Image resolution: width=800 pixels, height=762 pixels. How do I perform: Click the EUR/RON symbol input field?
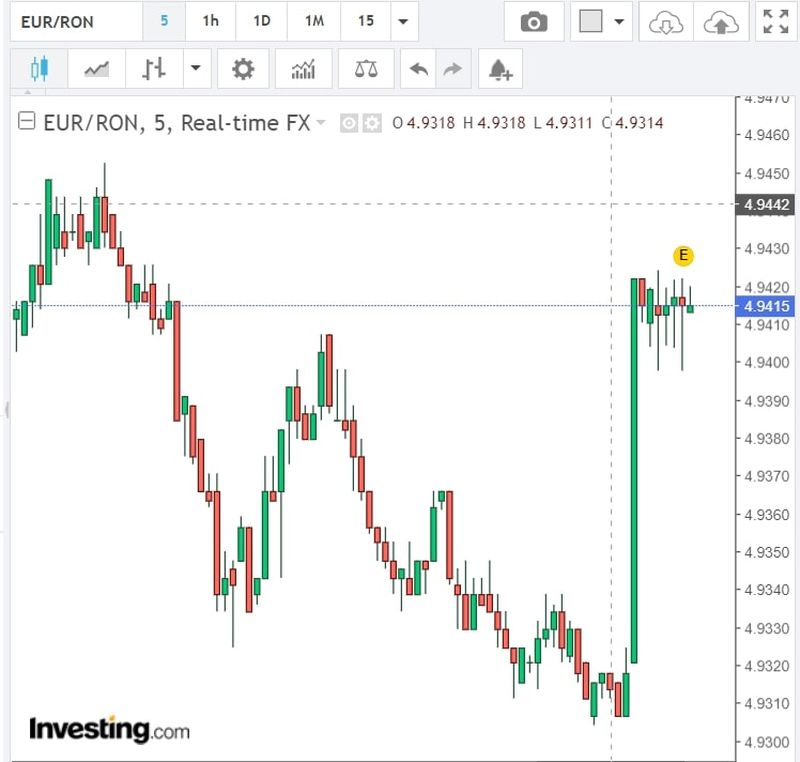click(x=70, y=21)
